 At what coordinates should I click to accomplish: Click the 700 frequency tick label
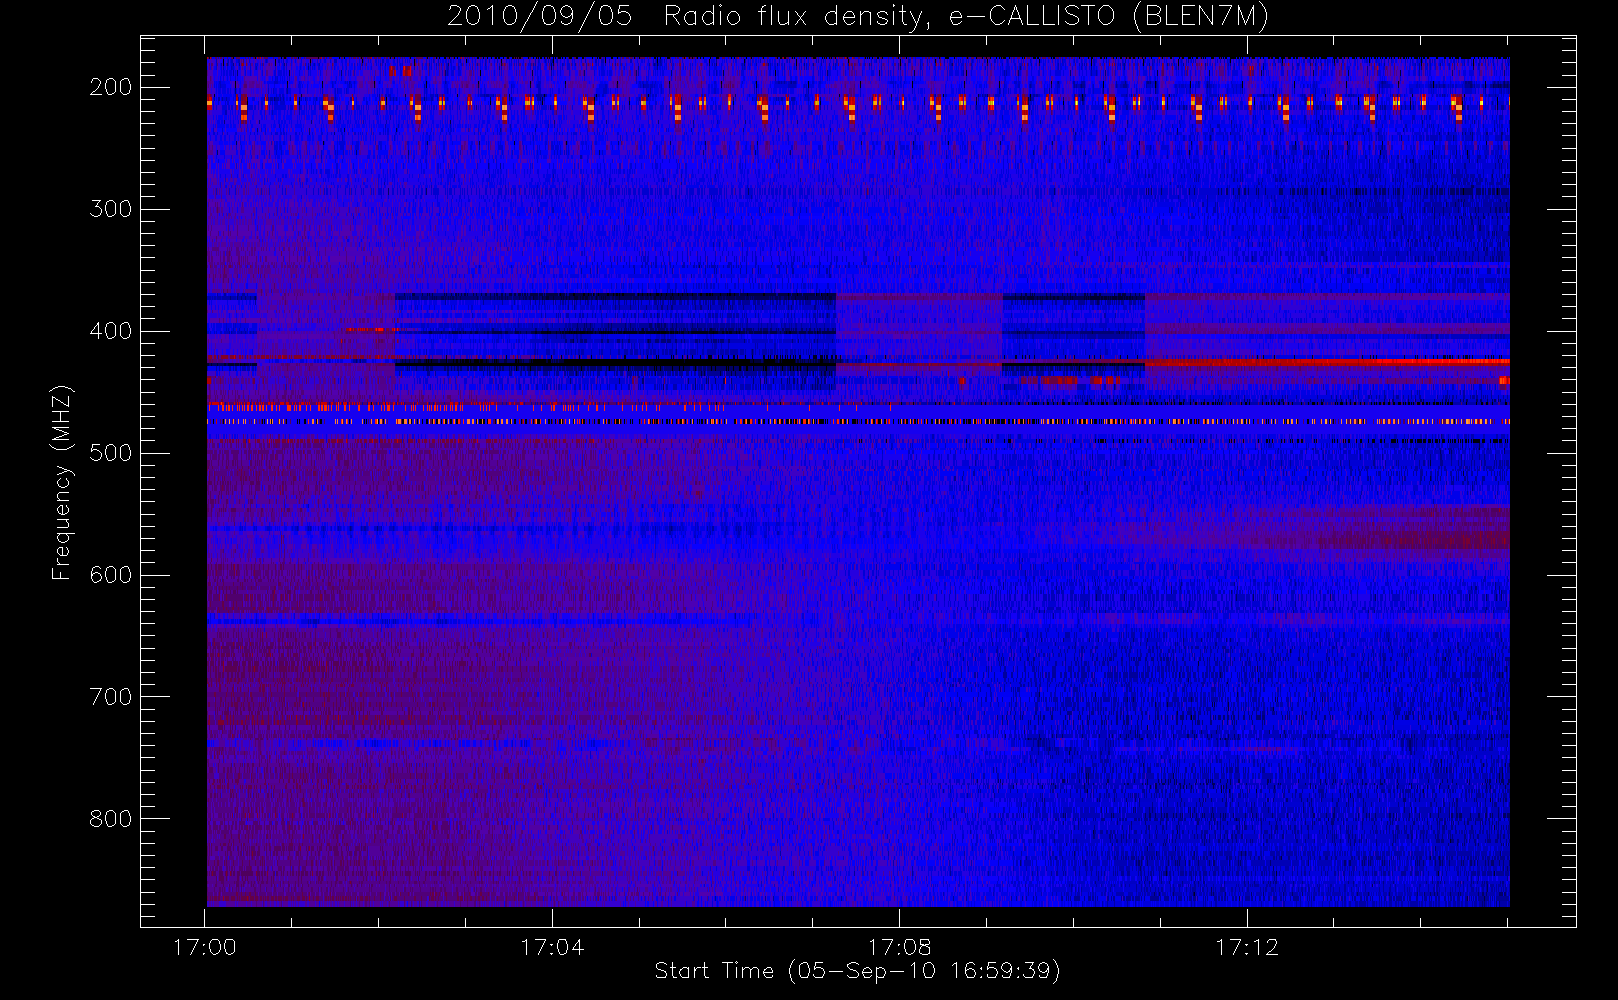[x=110, y=697]
